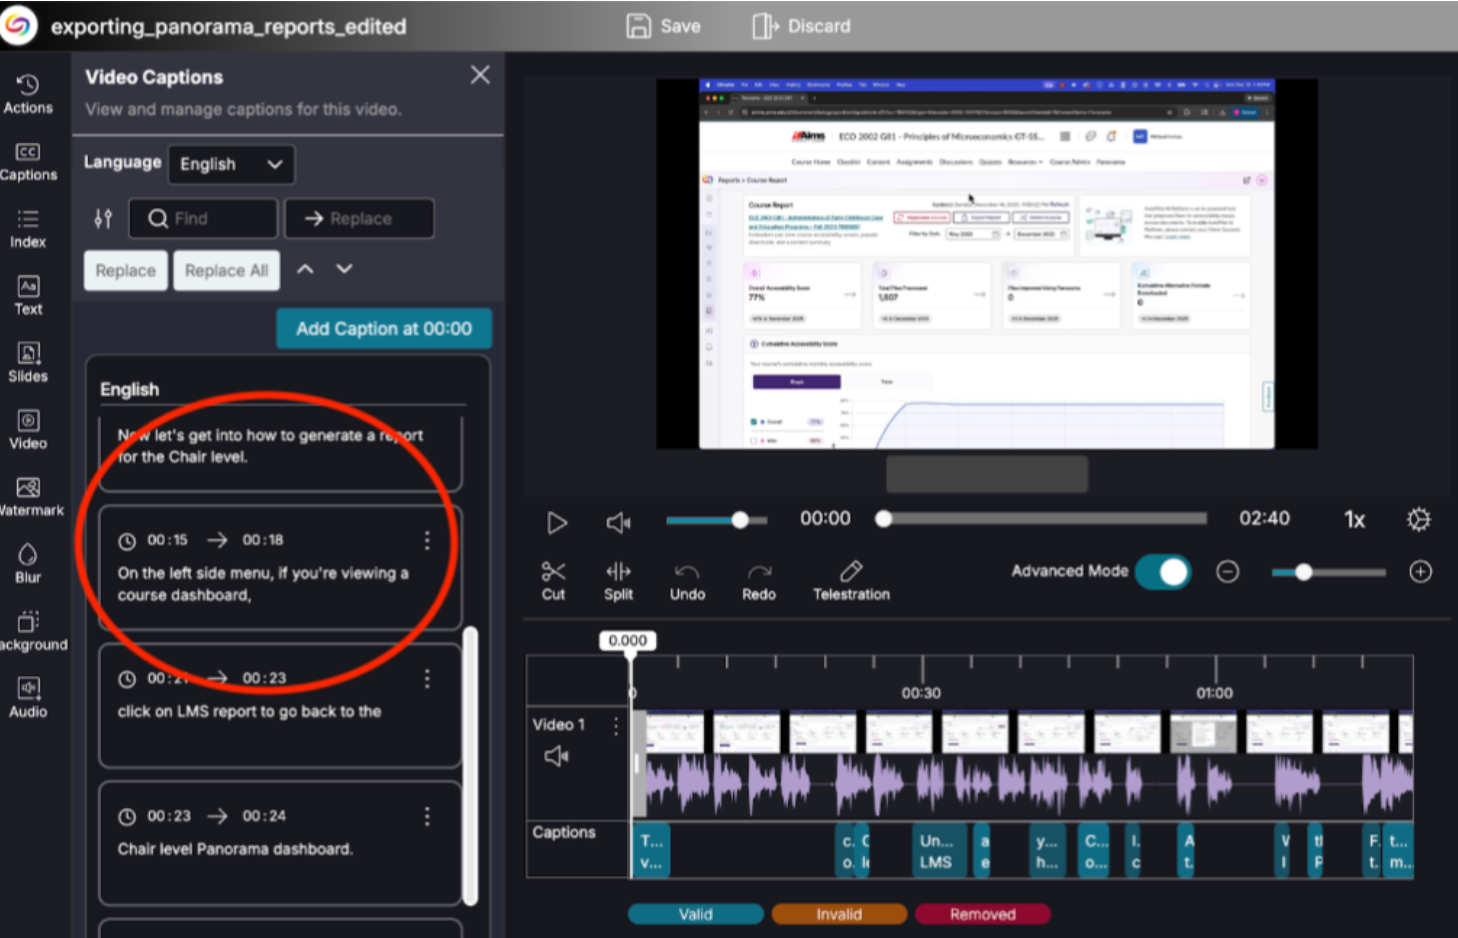The width and height of the screenshot is (1458, 938).
Task: Select the Blur tool in the sidebar
Action: coord(27,562)
